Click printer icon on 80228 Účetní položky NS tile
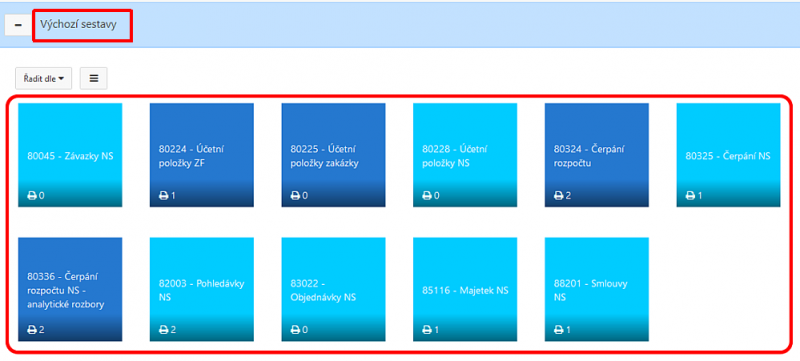This screenshot has width=800, height=361. (427, 195)
